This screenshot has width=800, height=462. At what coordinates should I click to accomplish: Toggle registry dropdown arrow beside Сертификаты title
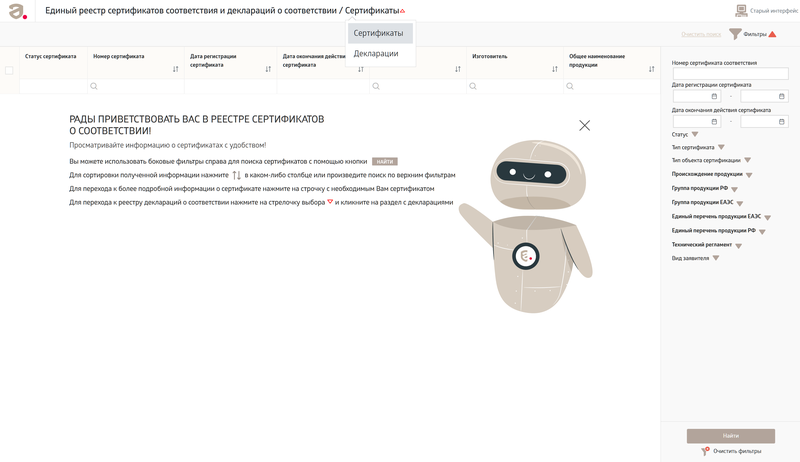(x=403, y=11)
